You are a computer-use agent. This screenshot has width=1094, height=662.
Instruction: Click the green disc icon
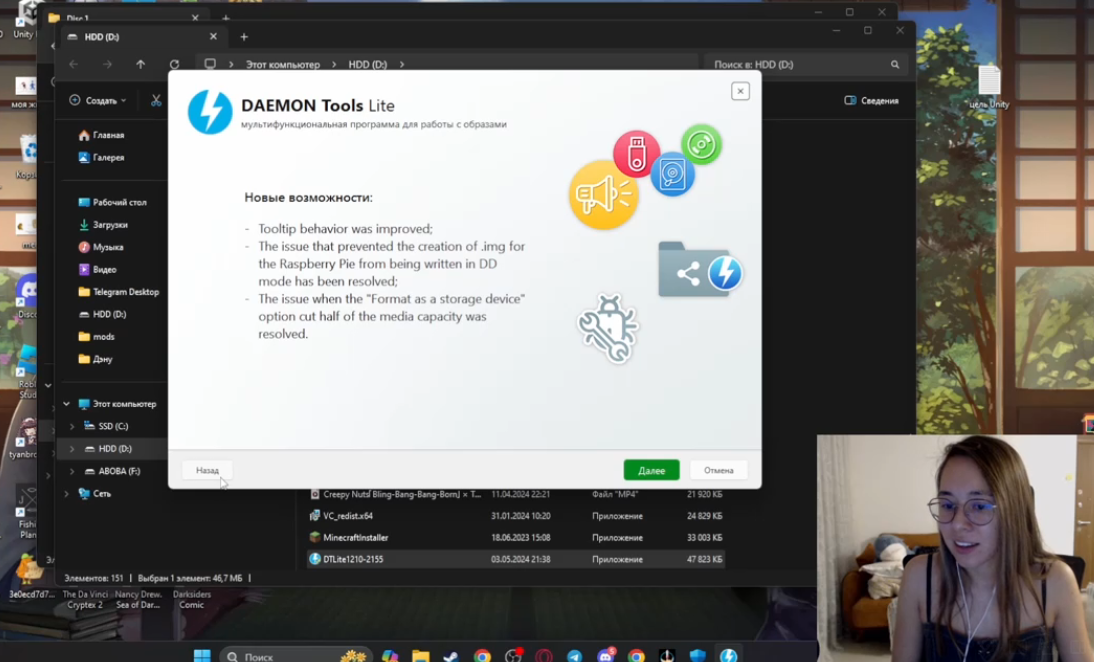[x=701, y=144]
